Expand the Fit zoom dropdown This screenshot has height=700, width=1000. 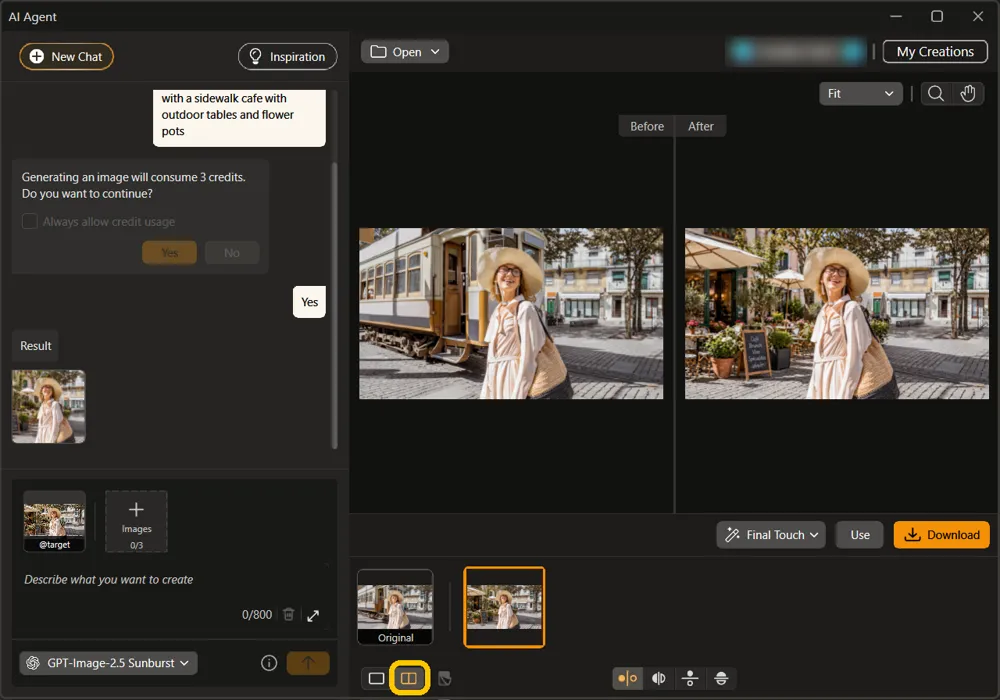(860, 94)
